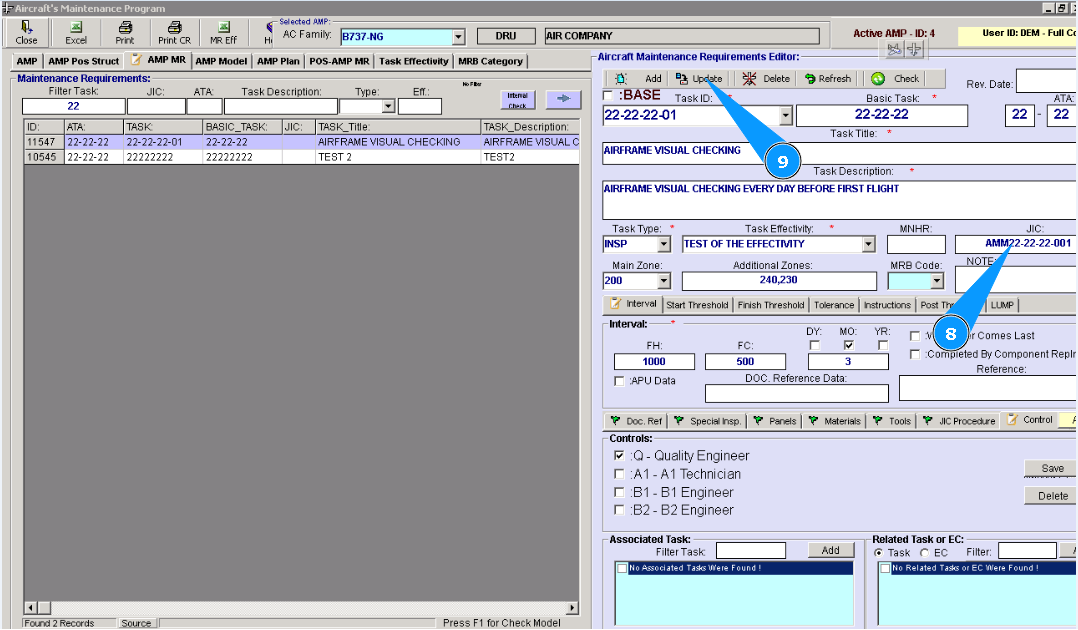Open the JIC Procedure tab
The height and width of the screenshot is (630, 1078).
pyautogui.click(x=959, y=421)
